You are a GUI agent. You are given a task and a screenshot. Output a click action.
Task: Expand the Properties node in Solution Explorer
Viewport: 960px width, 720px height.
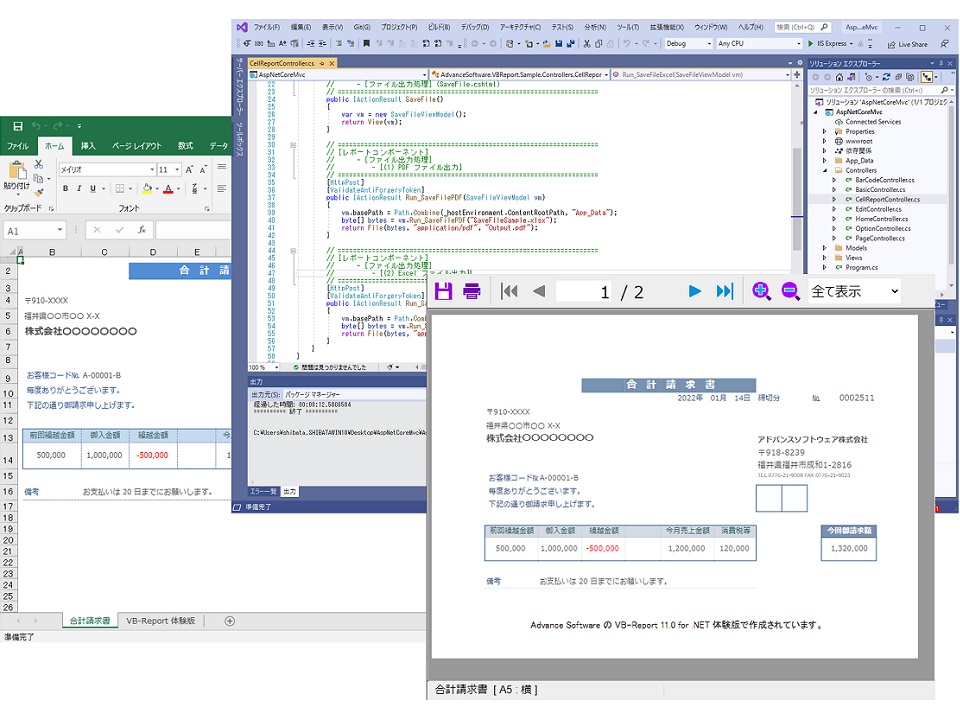tap(824, 132)
